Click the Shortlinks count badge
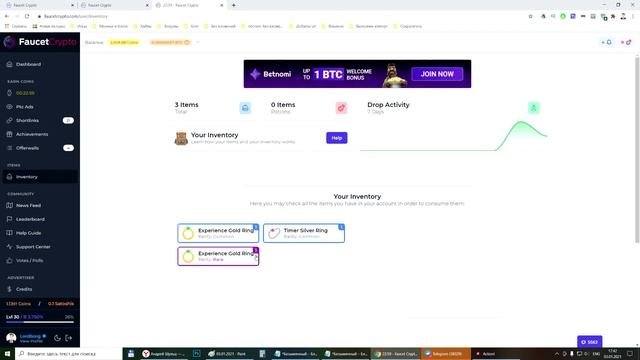The height and width of the screenshot is (360, 640). [x=68, y=120]
